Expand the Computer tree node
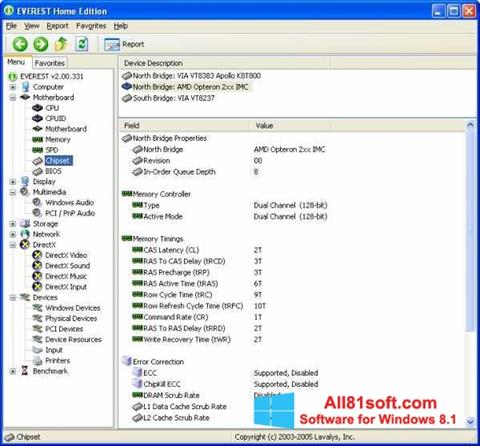480x446 pixels. [13, 87]
